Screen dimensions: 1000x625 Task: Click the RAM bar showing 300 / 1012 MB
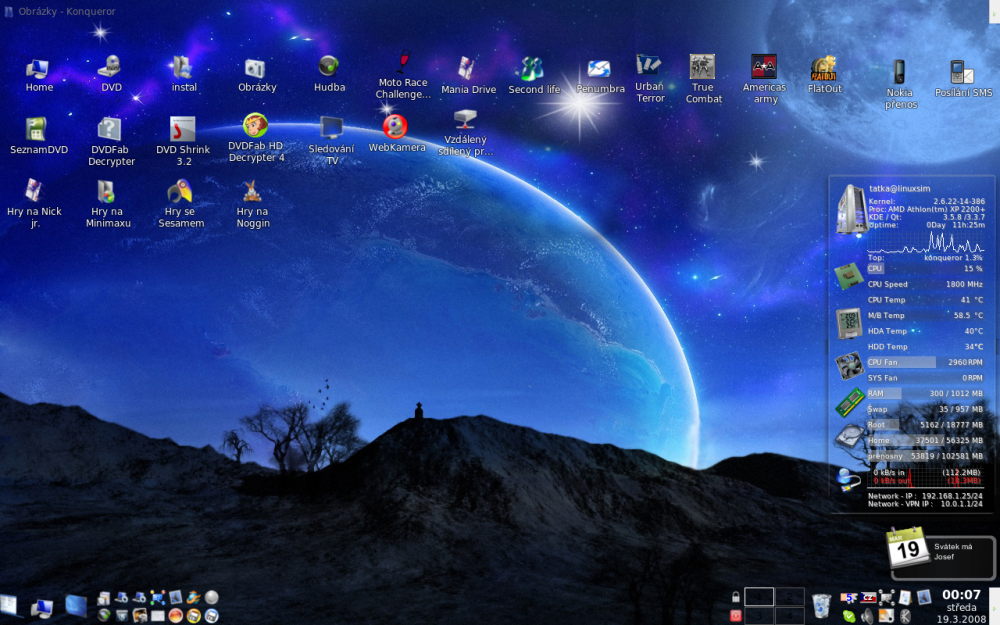click(925, 393)
